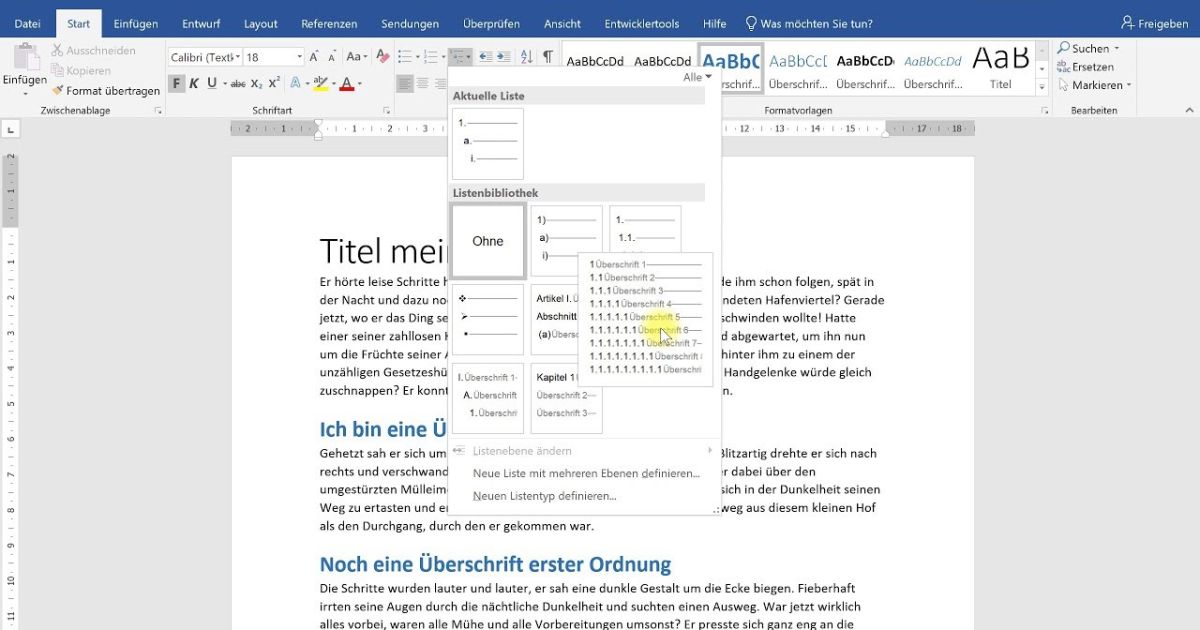The image size is (1200, 630).
Task: Center the paragraph text
Action: (x=423, y=84)
